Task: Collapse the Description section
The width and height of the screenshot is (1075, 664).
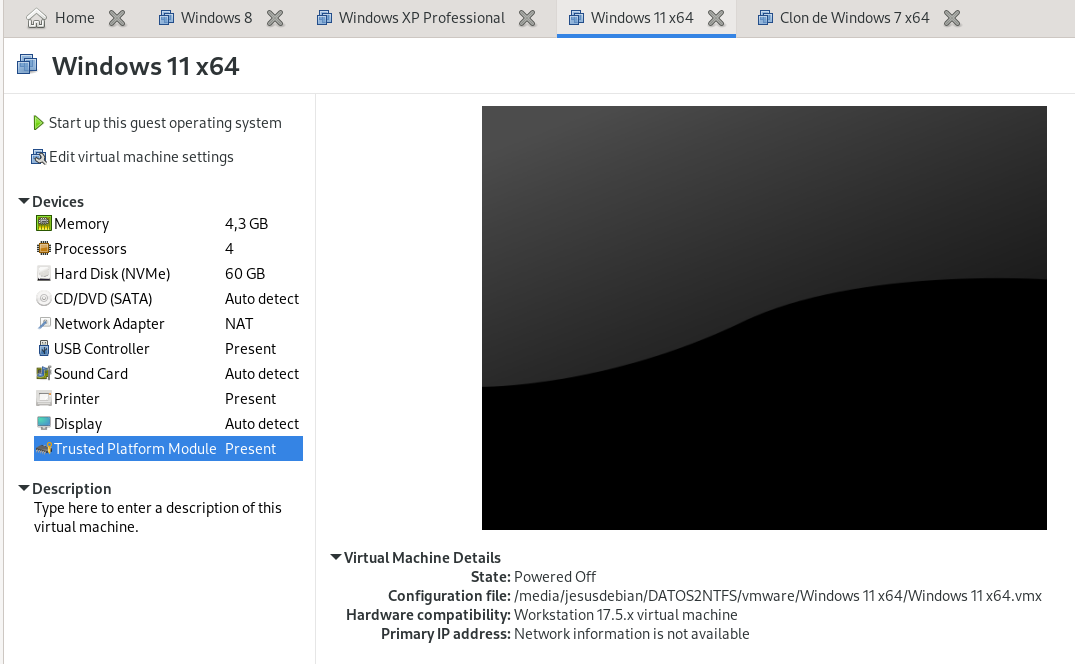Action: coord(23,488)
